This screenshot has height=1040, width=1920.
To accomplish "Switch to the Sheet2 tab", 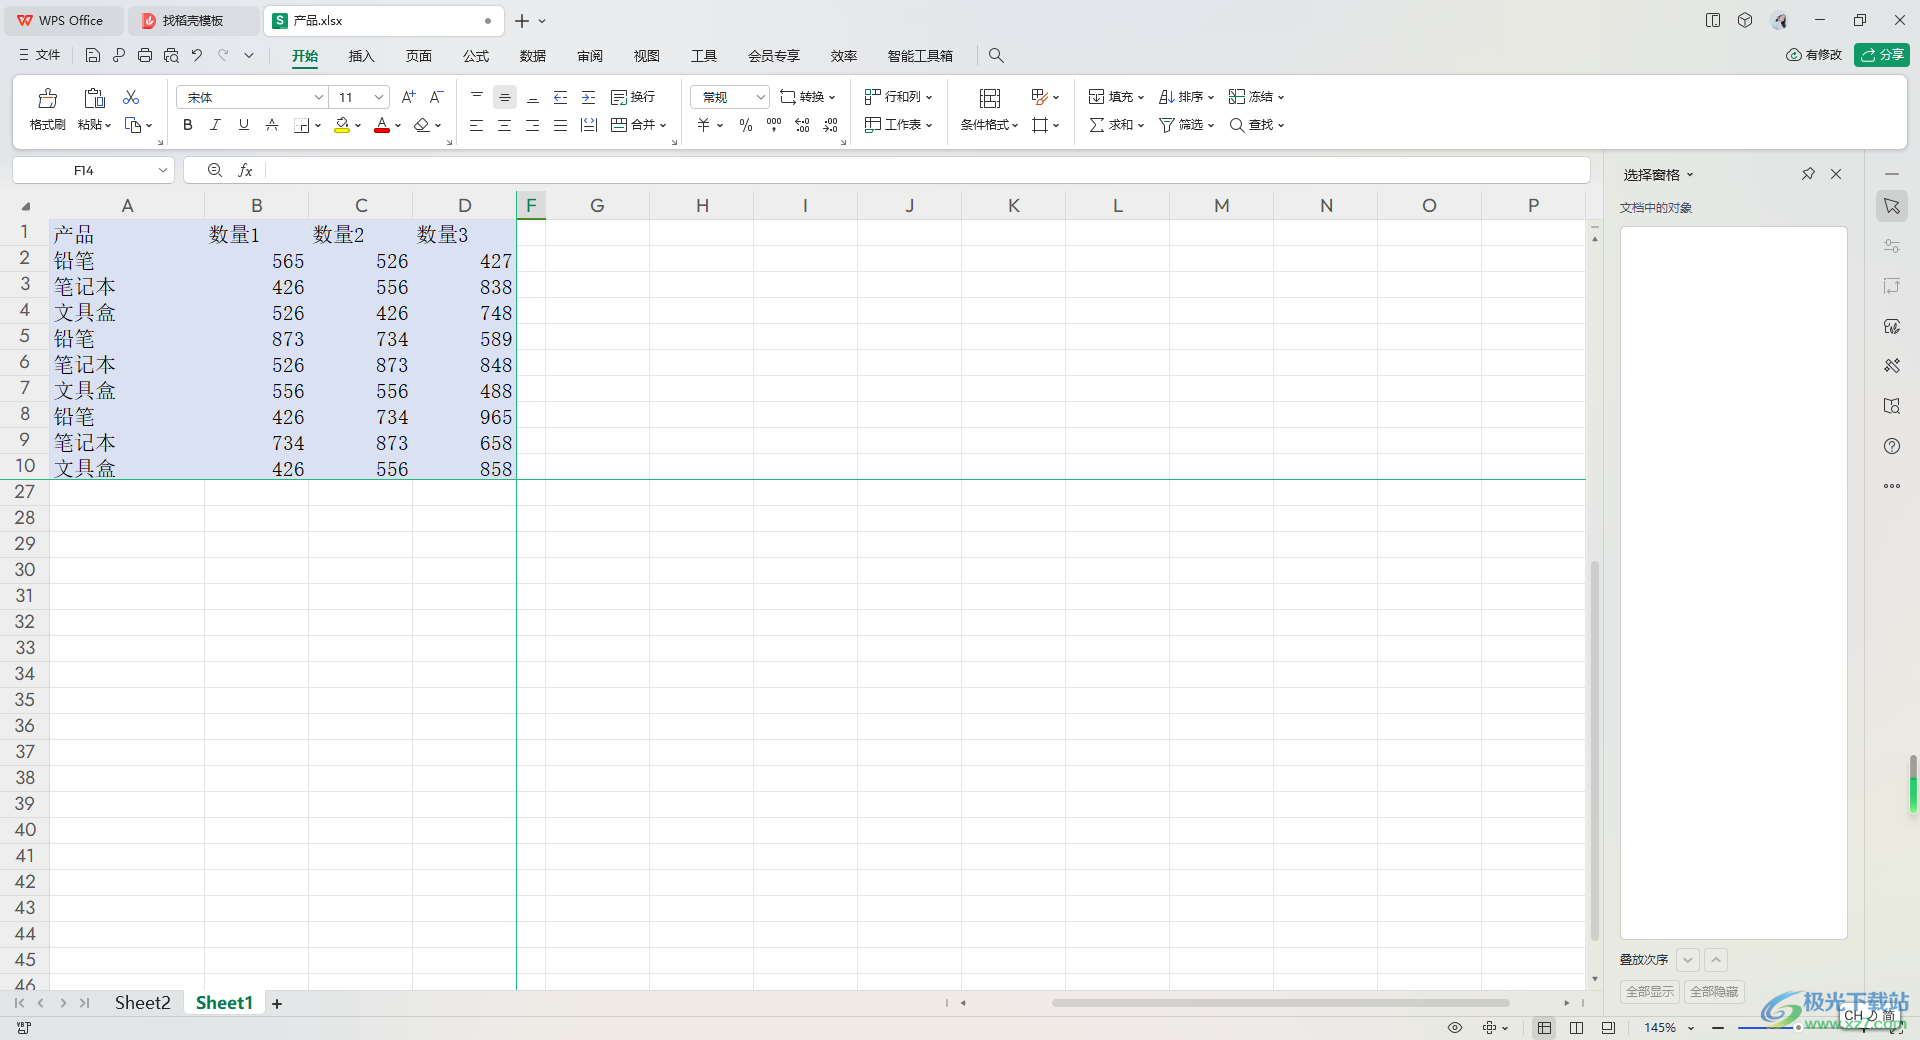I will coord(143,1003).
